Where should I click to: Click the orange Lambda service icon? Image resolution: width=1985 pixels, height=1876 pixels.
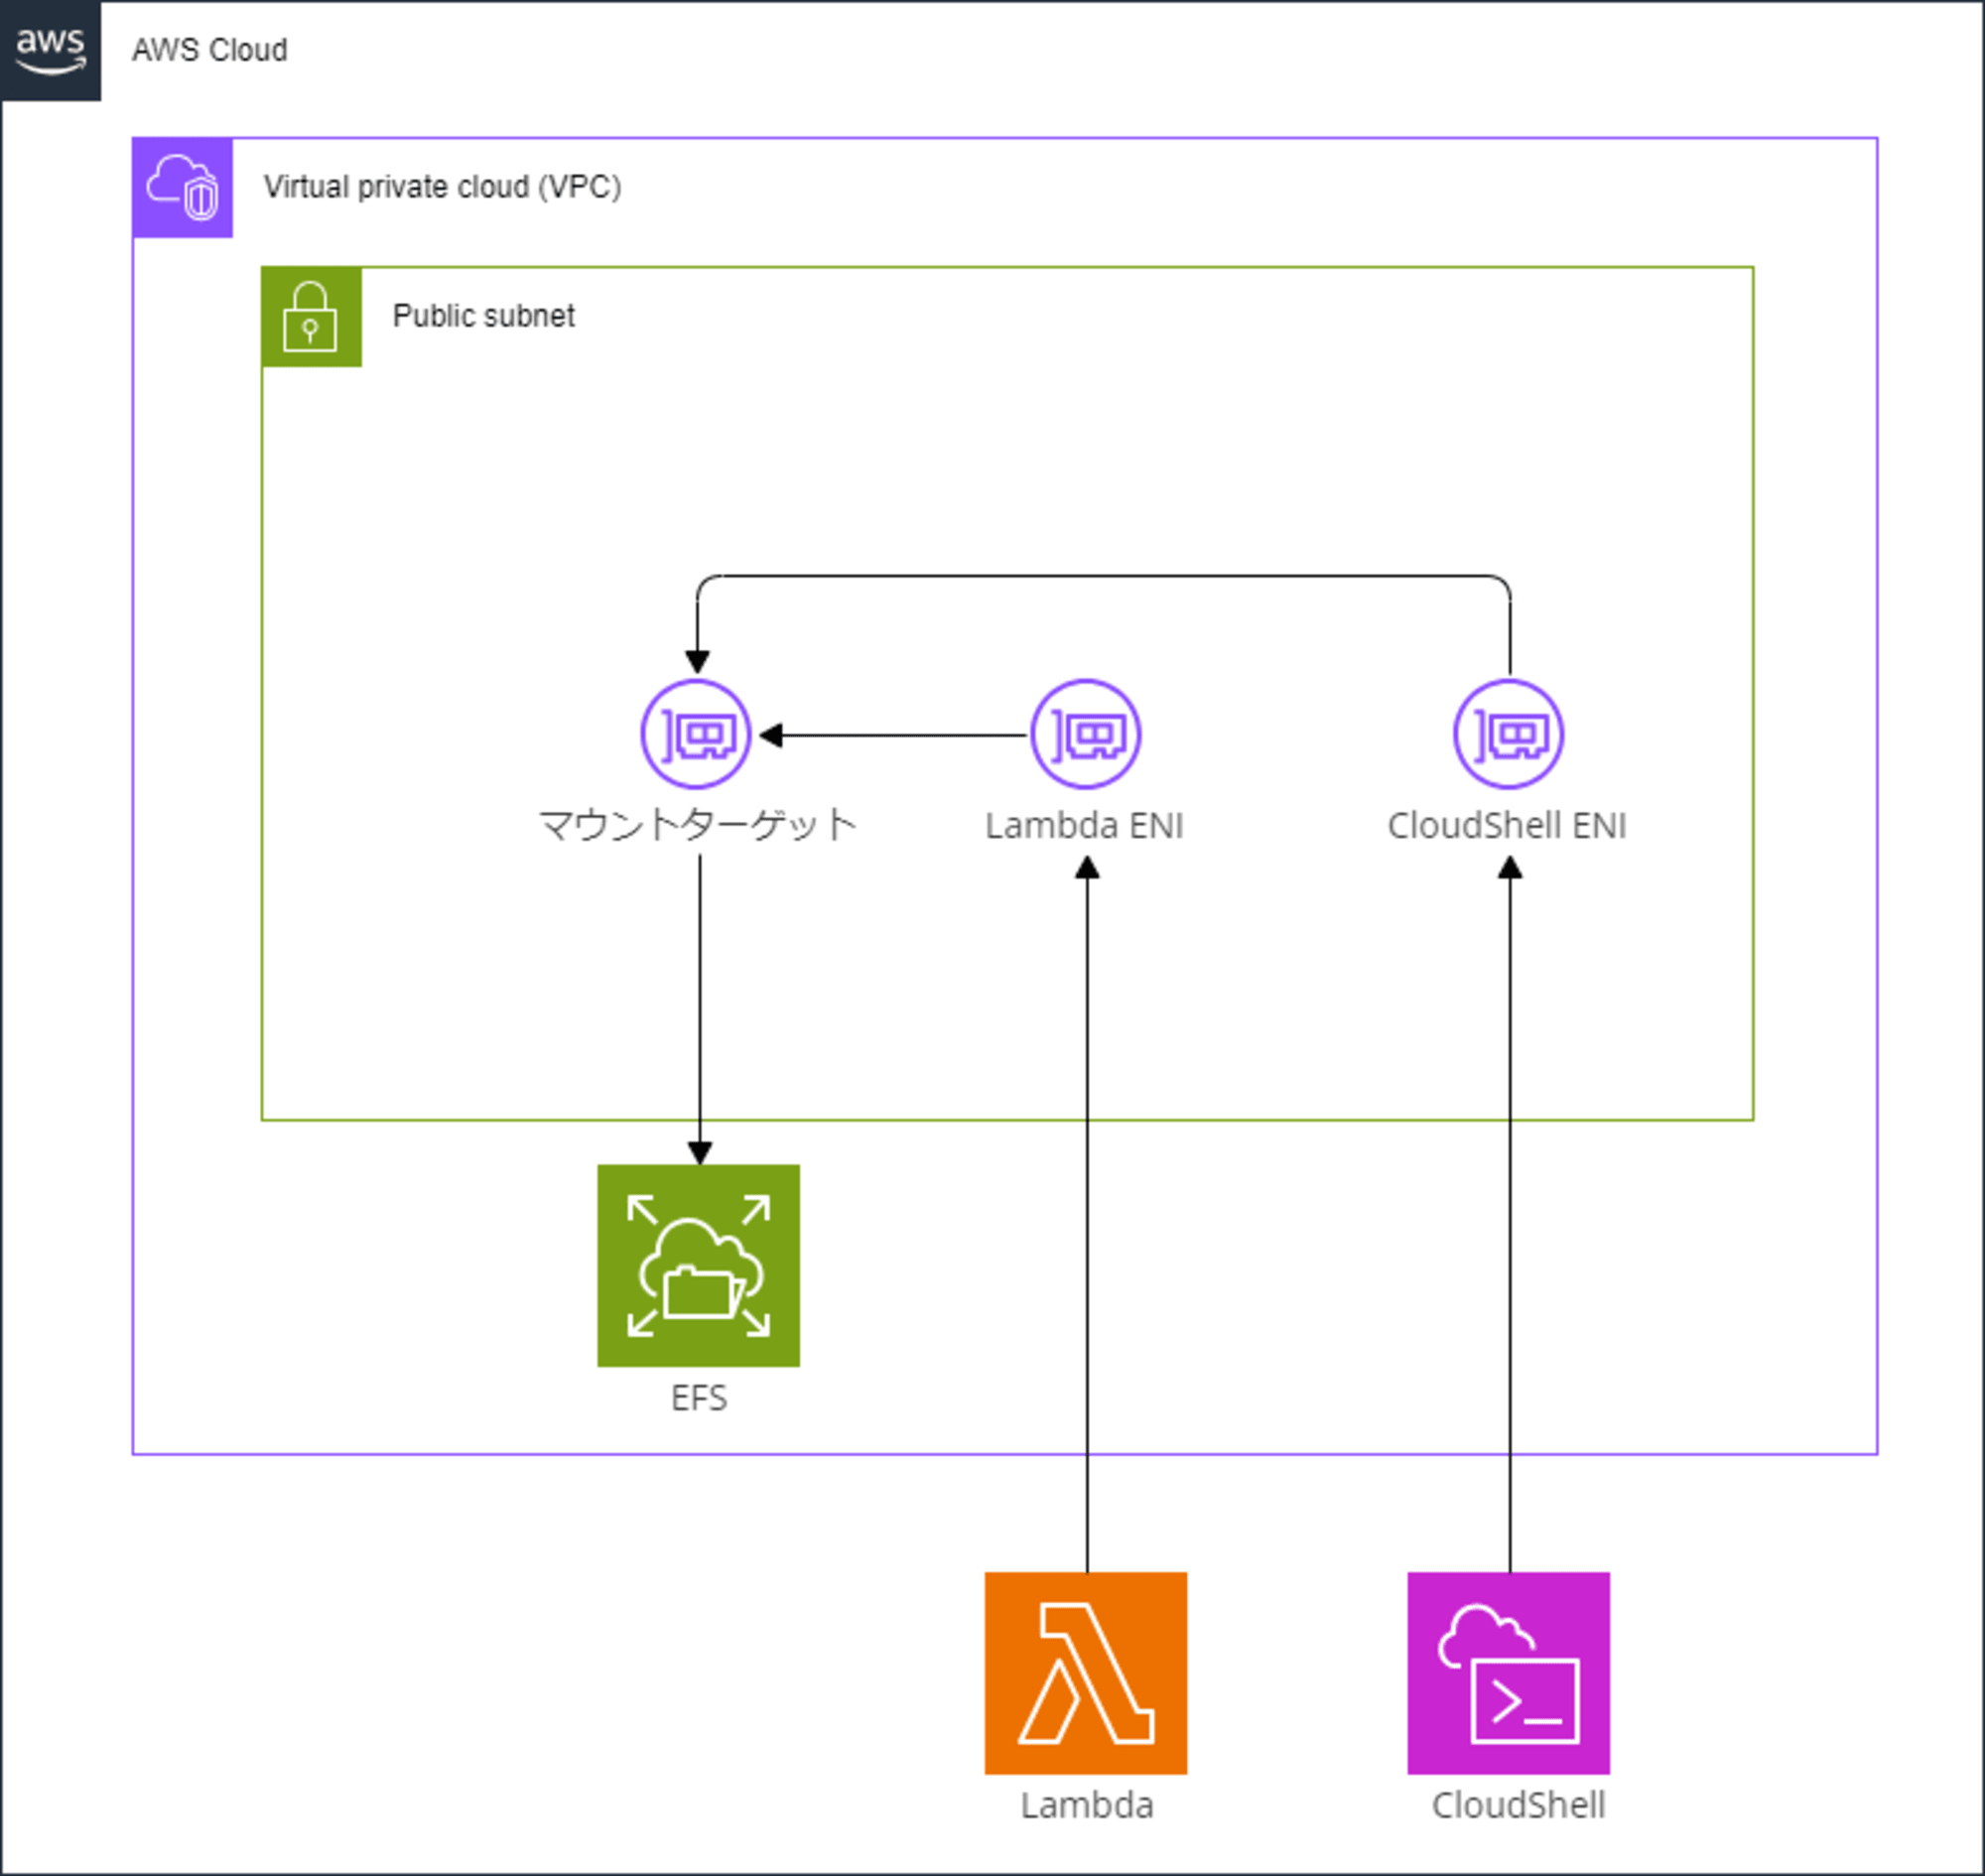click(x=1086, y=1674)
